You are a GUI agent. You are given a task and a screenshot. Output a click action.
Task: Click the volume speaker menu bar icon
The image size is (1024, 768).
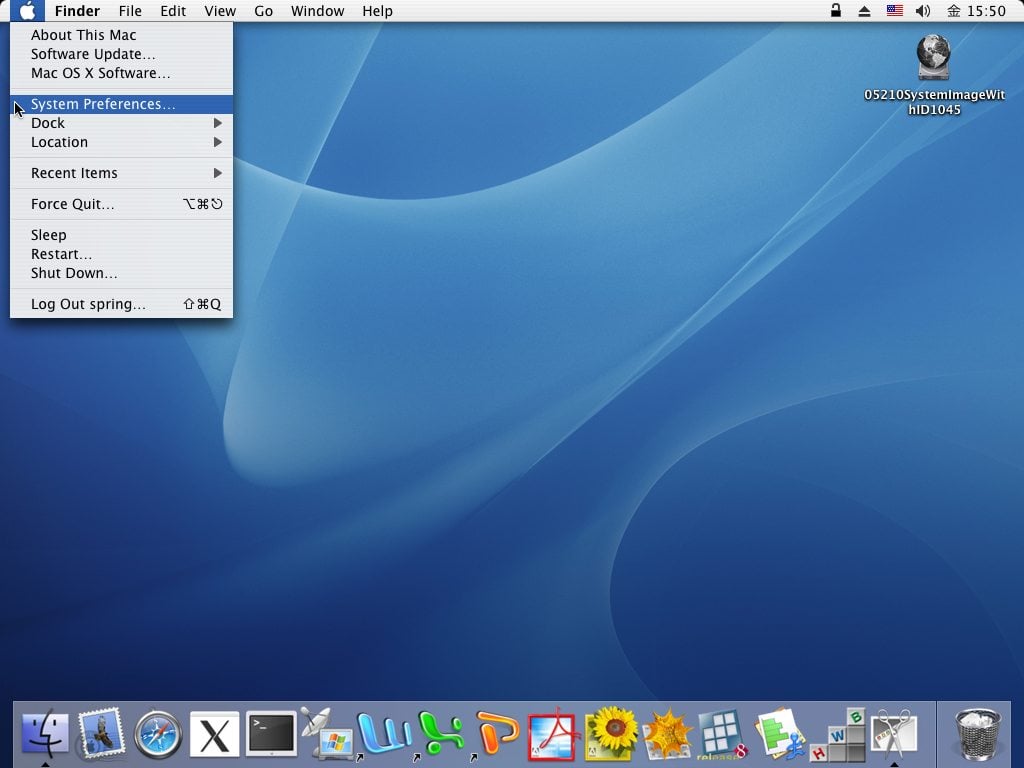[x=922, y=11]
